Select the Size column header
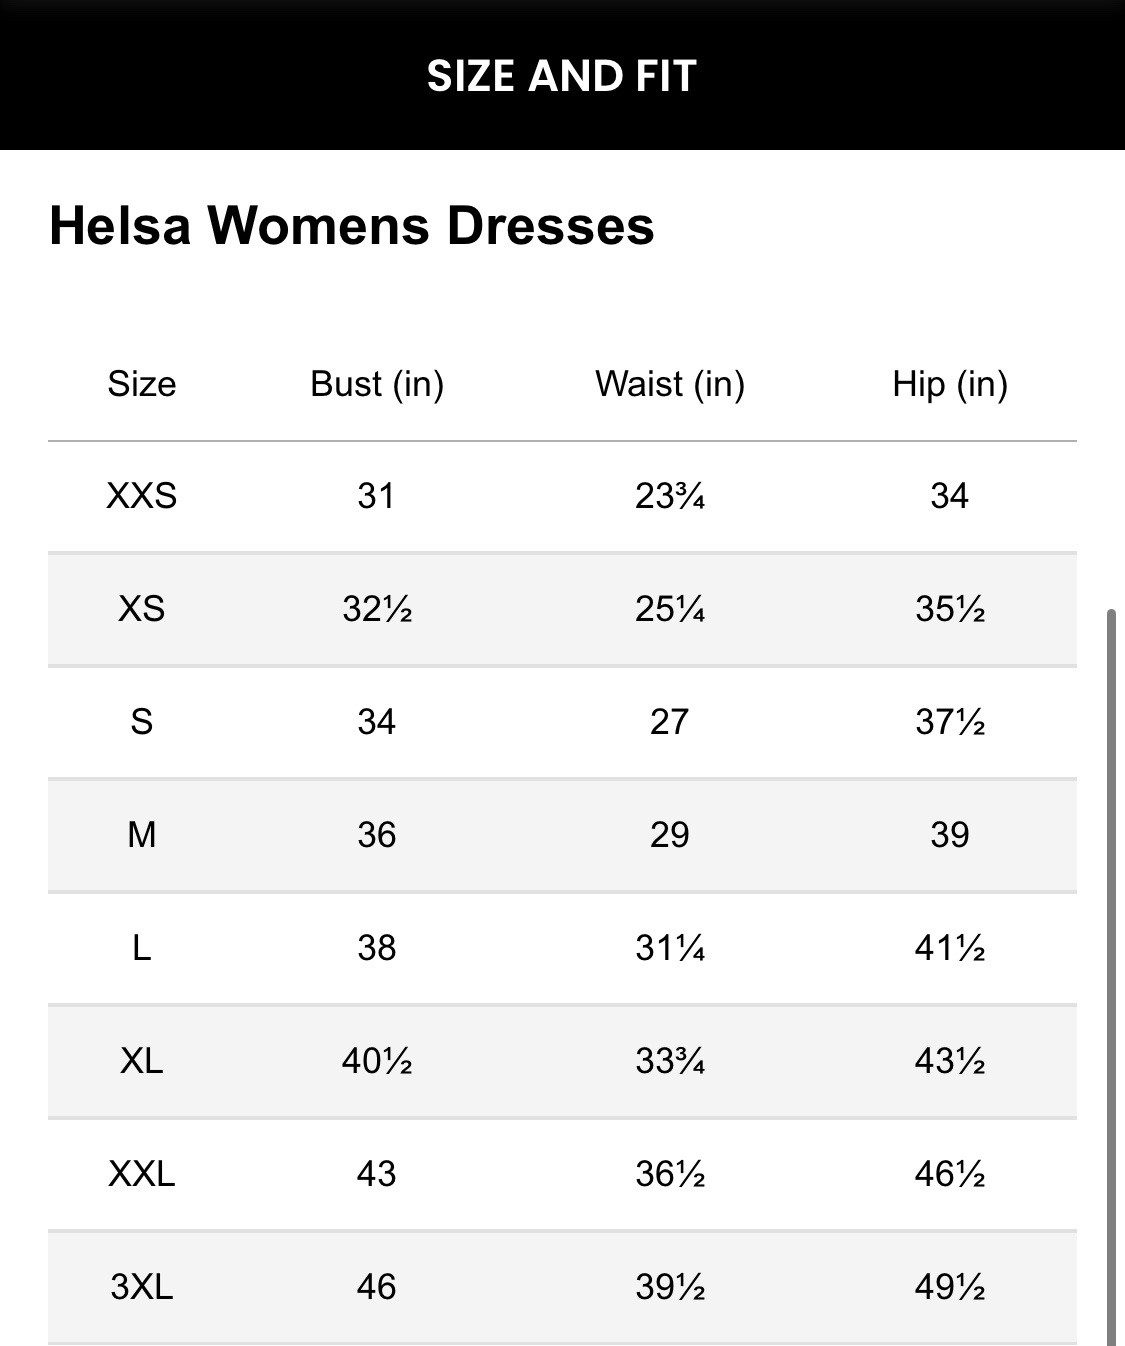The height and width of the screenshot is (1346, 1125). [x=142, y=384]
